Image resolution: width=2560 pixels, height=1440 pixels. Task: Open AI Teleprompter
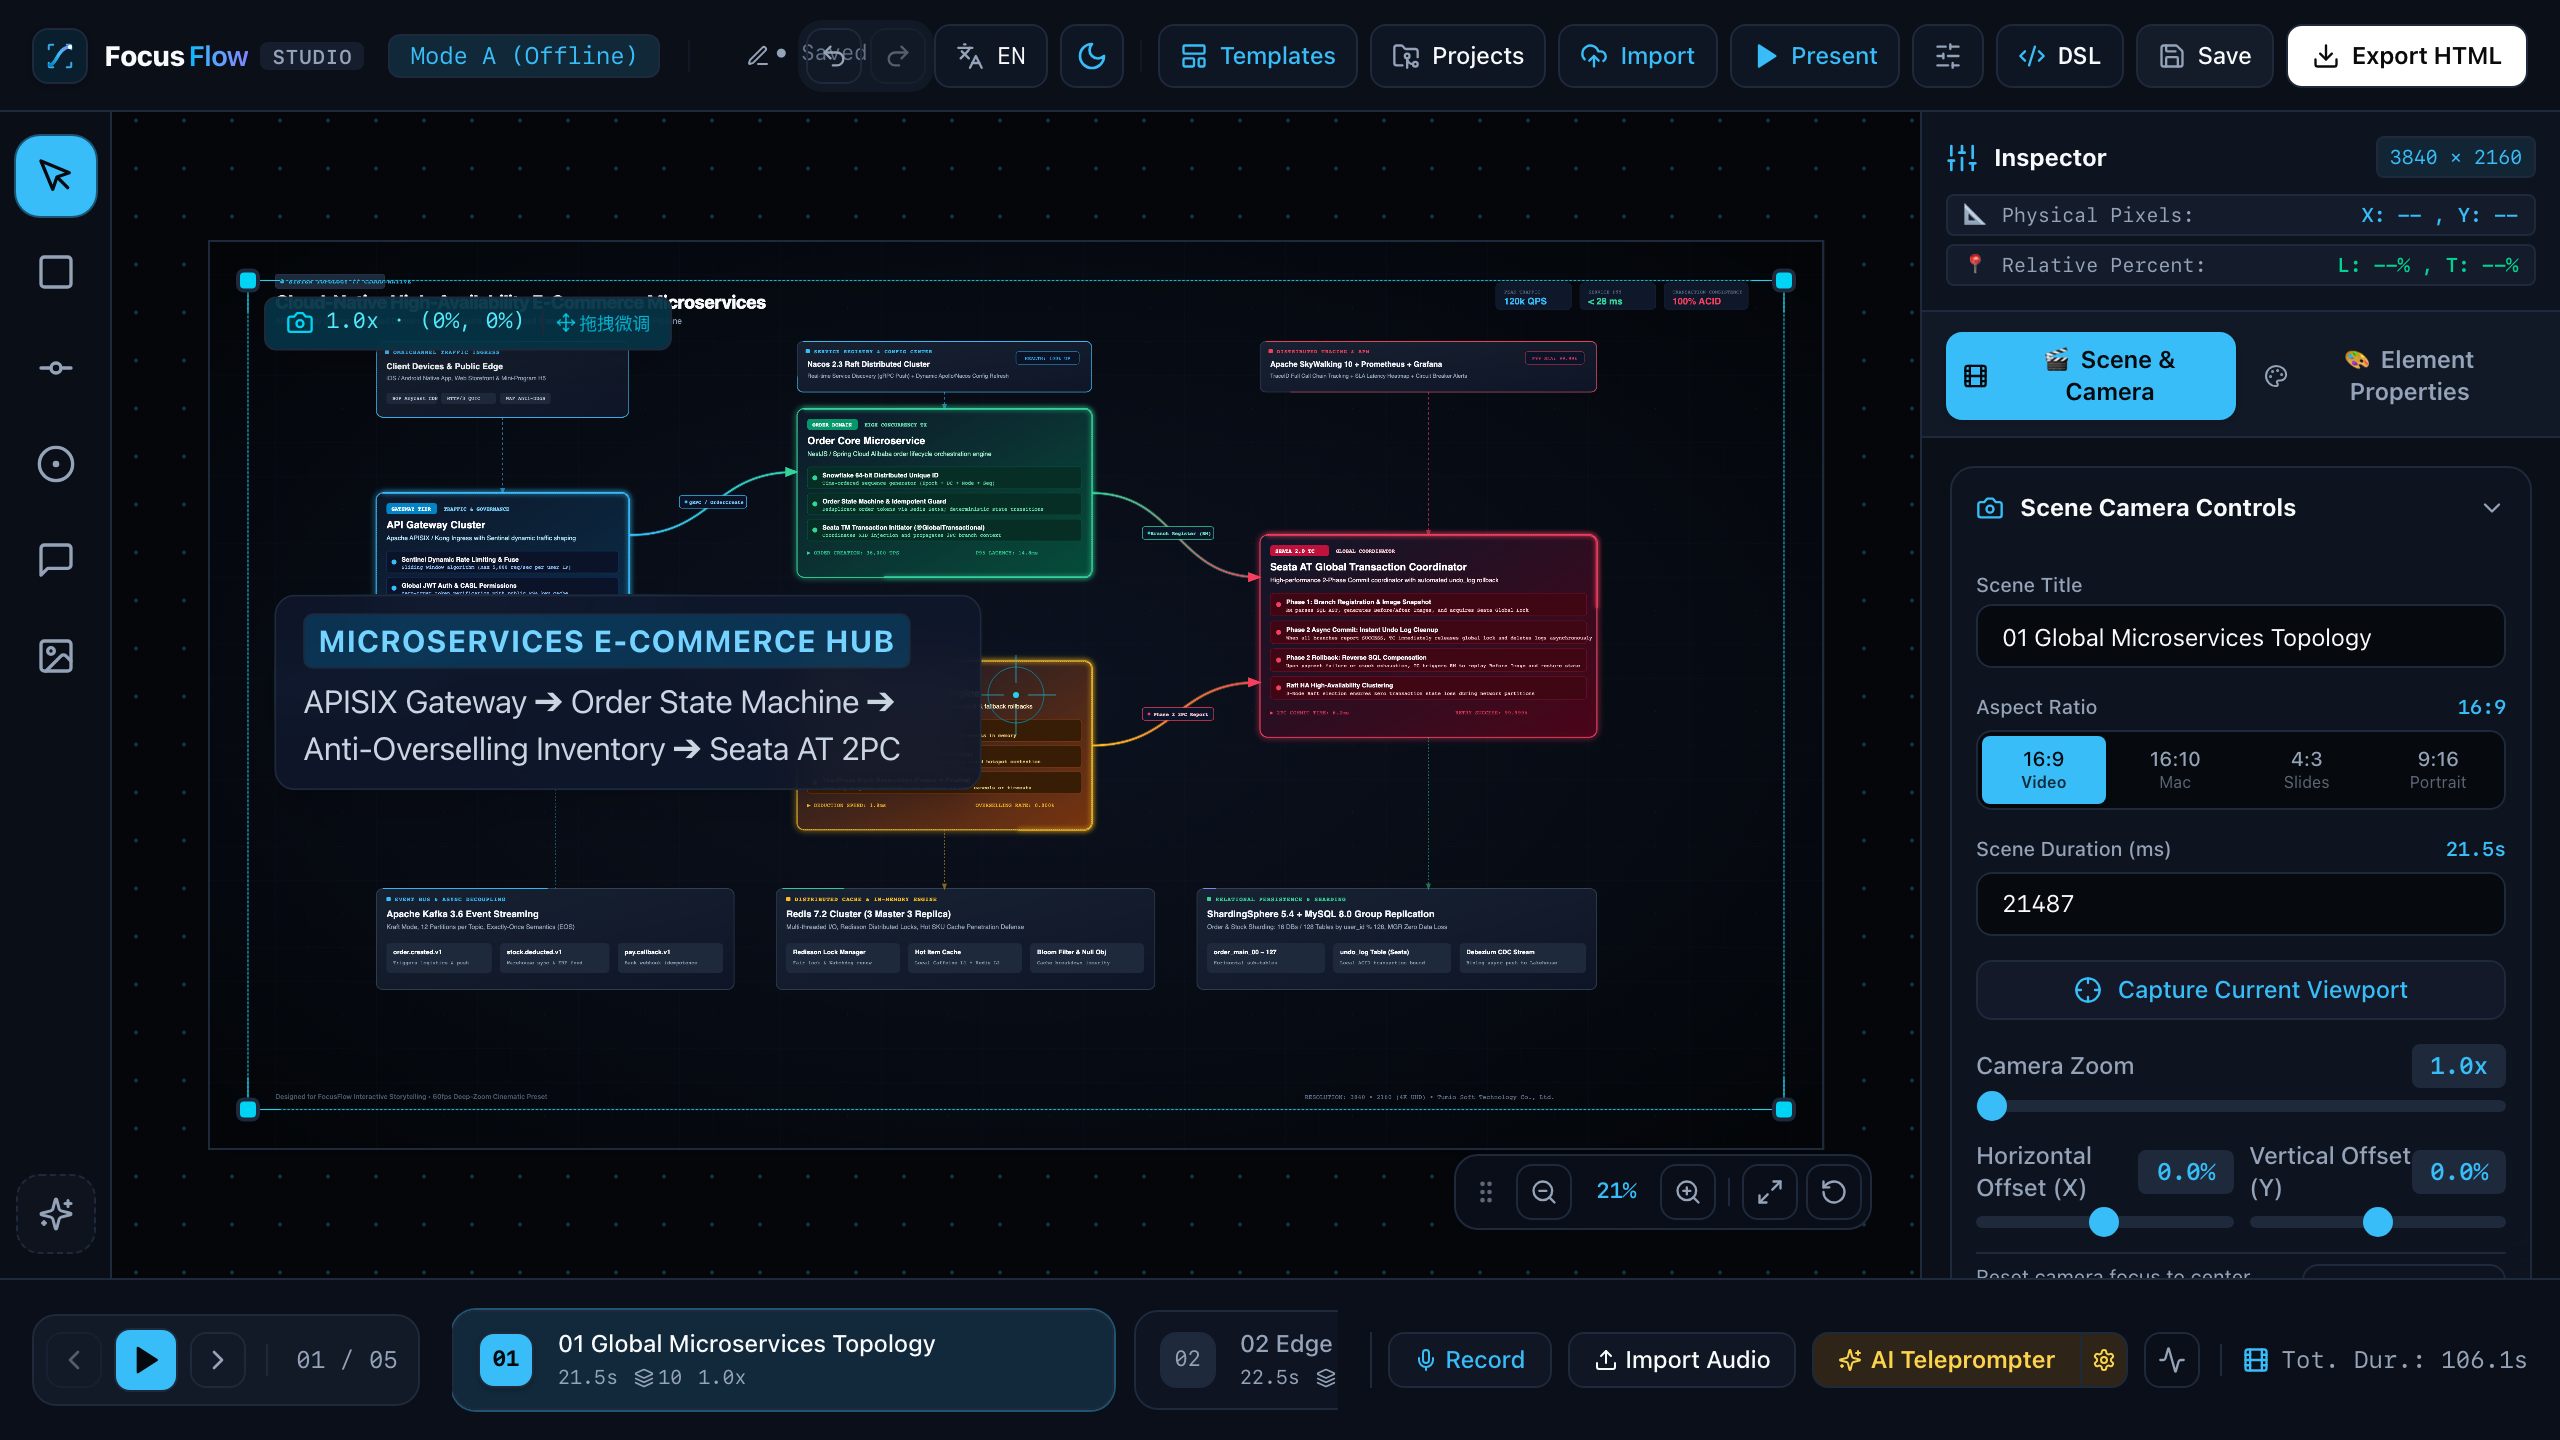point(1947,1360)
